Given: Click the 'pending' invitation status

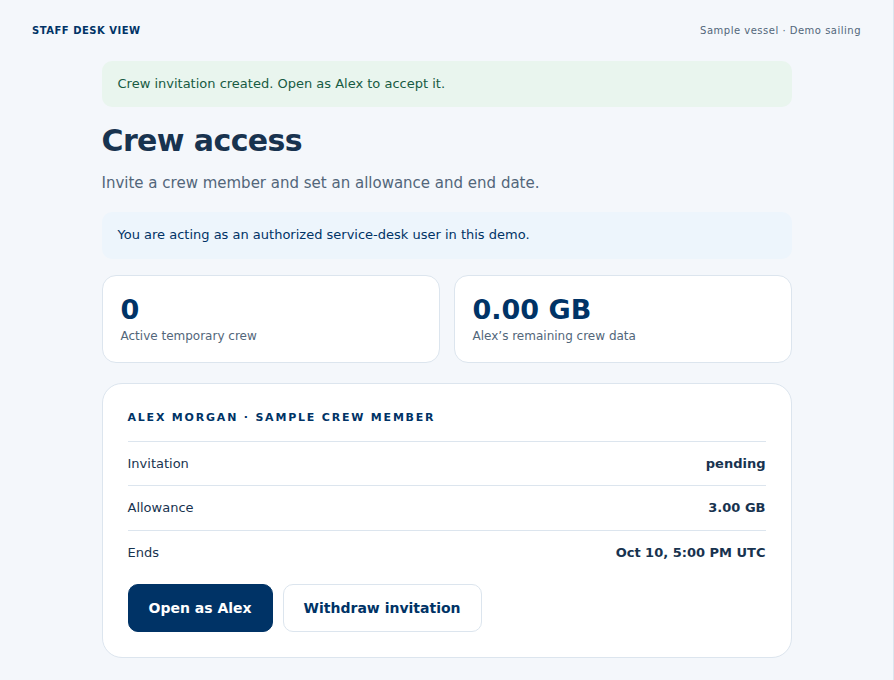Looking at the screenshot, I should 735,464.
